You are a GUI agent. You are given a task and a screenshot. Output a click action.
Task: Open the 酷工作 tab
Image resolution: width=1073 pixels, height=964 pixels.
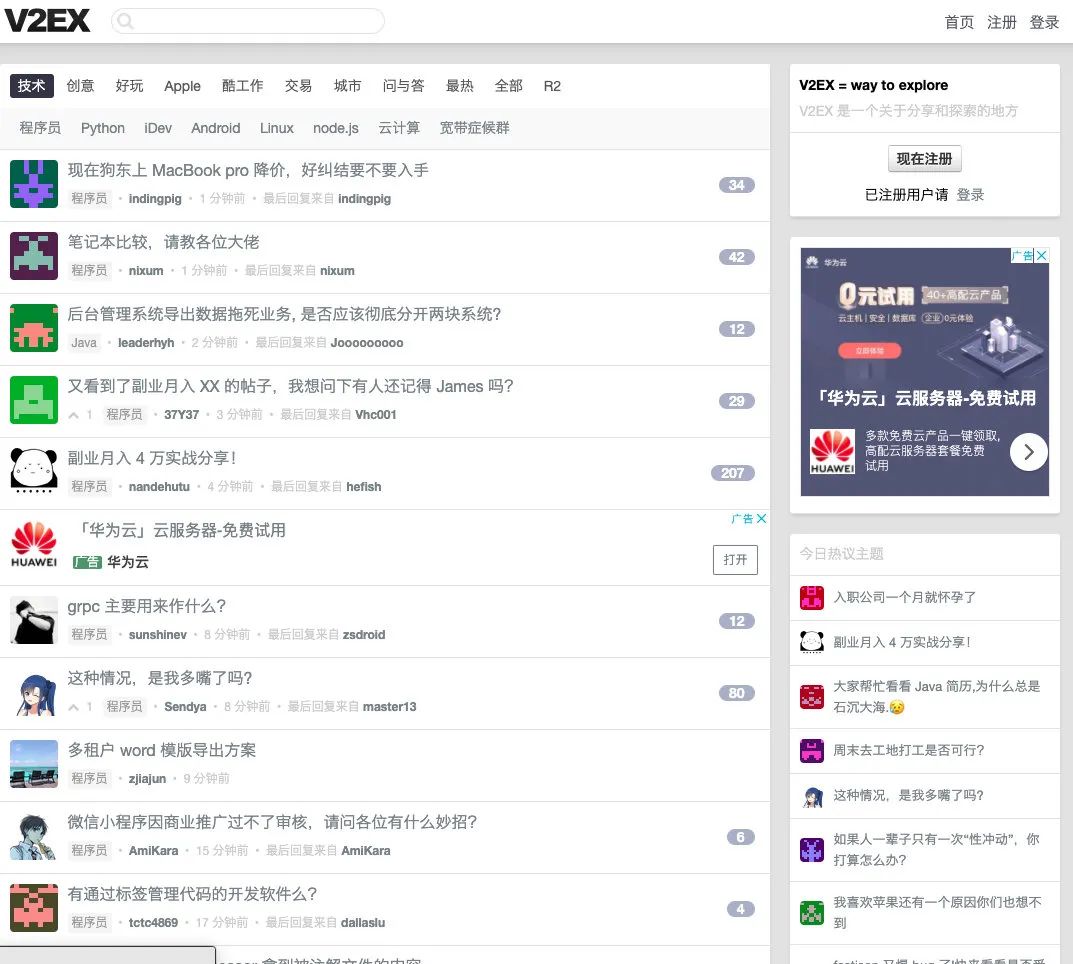click(242, 86)
